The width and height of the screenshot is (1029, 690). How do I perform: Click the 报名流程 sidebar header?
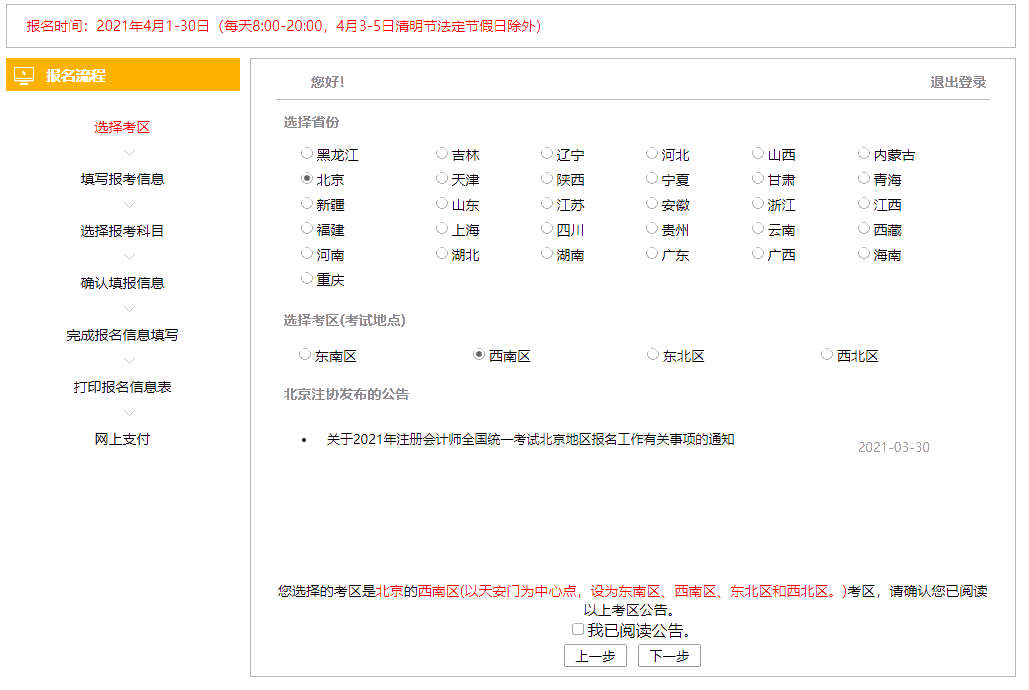tap(123, 75)
